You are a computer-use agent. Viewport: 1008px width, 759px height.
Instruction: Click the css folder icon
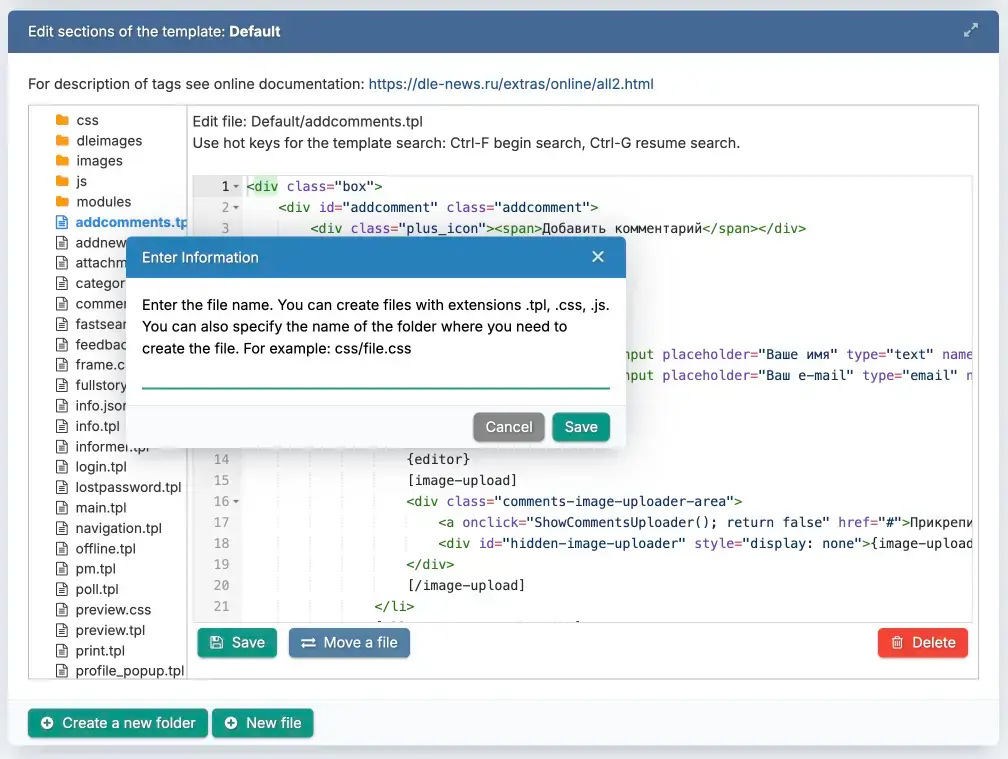[62, 120]
